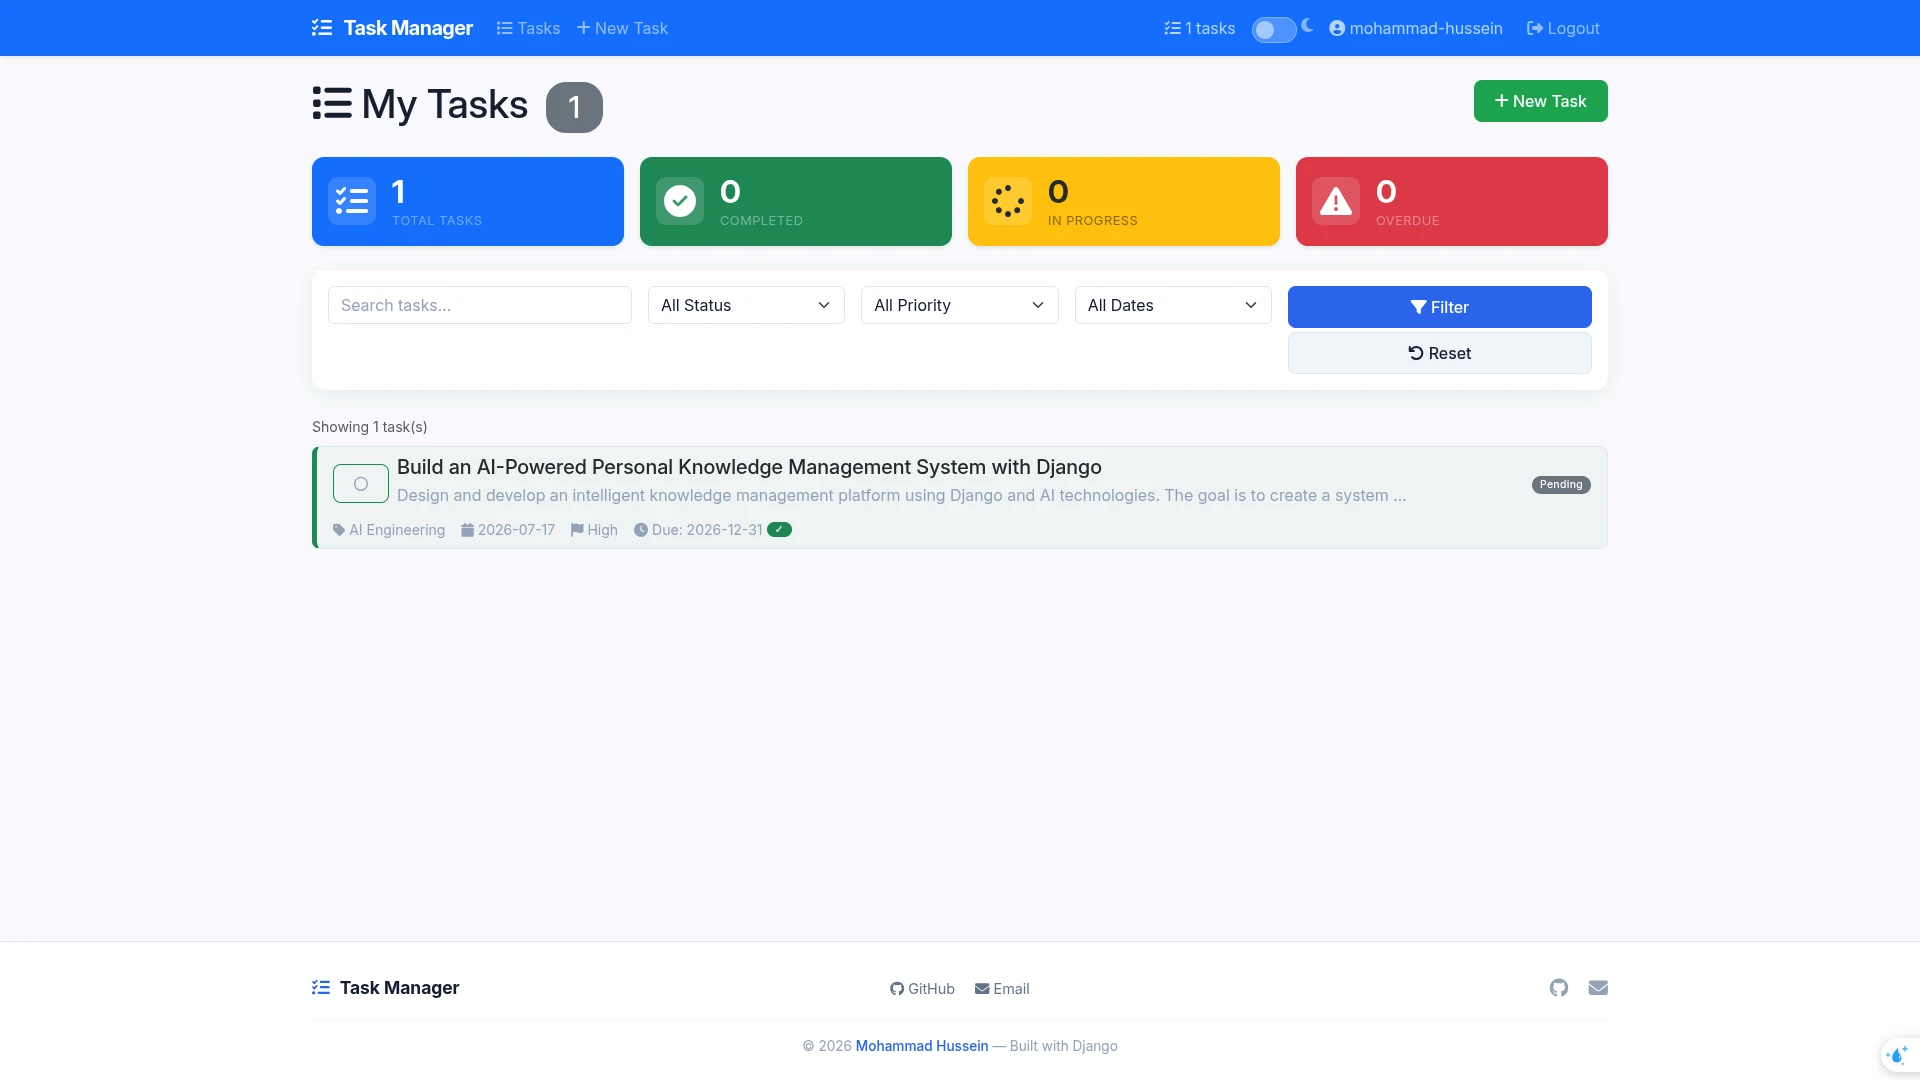Click the envelope email icon in footer right
The height and width of the screenshot is (1080, 1920).
[1598, 988]
